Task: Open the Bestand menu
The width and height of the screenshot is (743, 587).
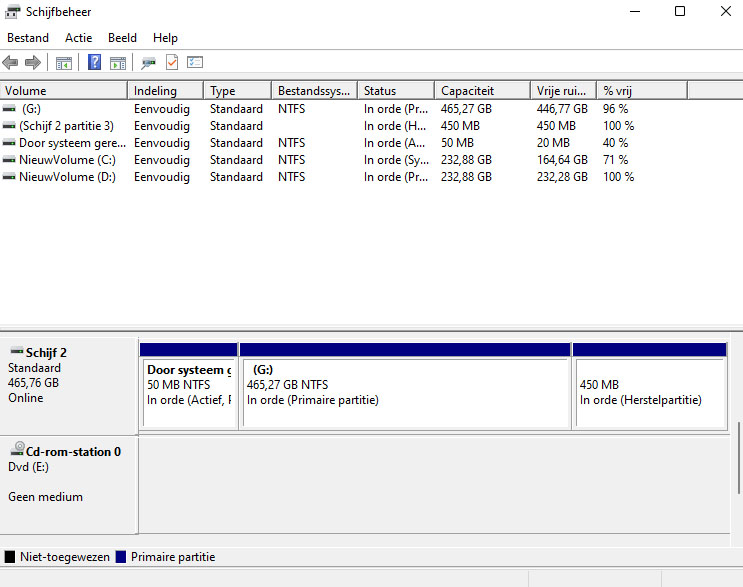Action: point(28,38)
